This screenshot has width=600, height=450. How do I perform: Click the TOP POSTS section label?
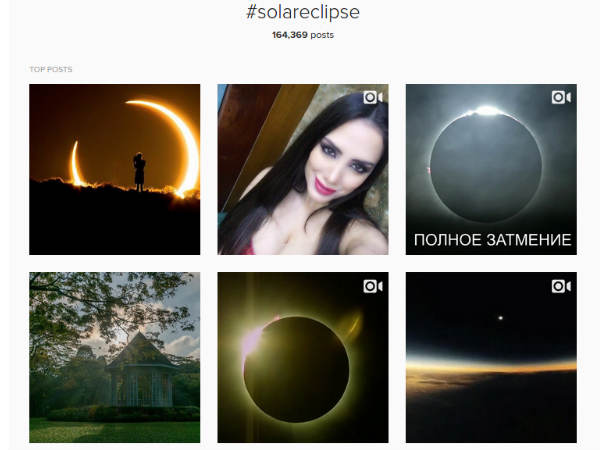tap(51, 69)
